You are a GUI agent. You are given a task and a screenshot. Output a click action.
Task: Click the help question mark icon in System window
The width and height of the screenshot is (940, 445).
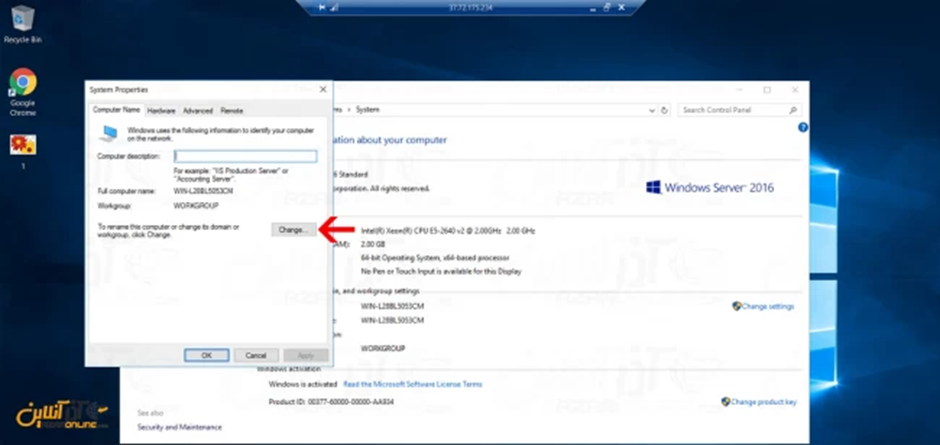803,127
